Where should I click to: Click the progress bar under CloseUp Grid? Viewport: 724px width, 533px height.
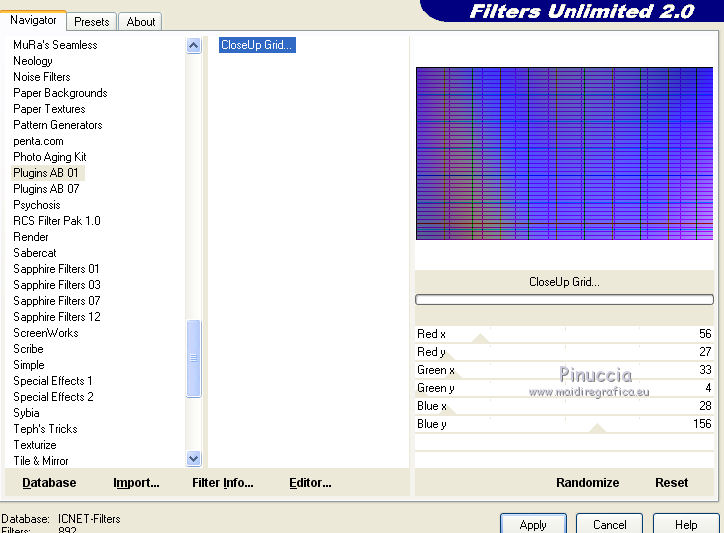click(564, 300)
